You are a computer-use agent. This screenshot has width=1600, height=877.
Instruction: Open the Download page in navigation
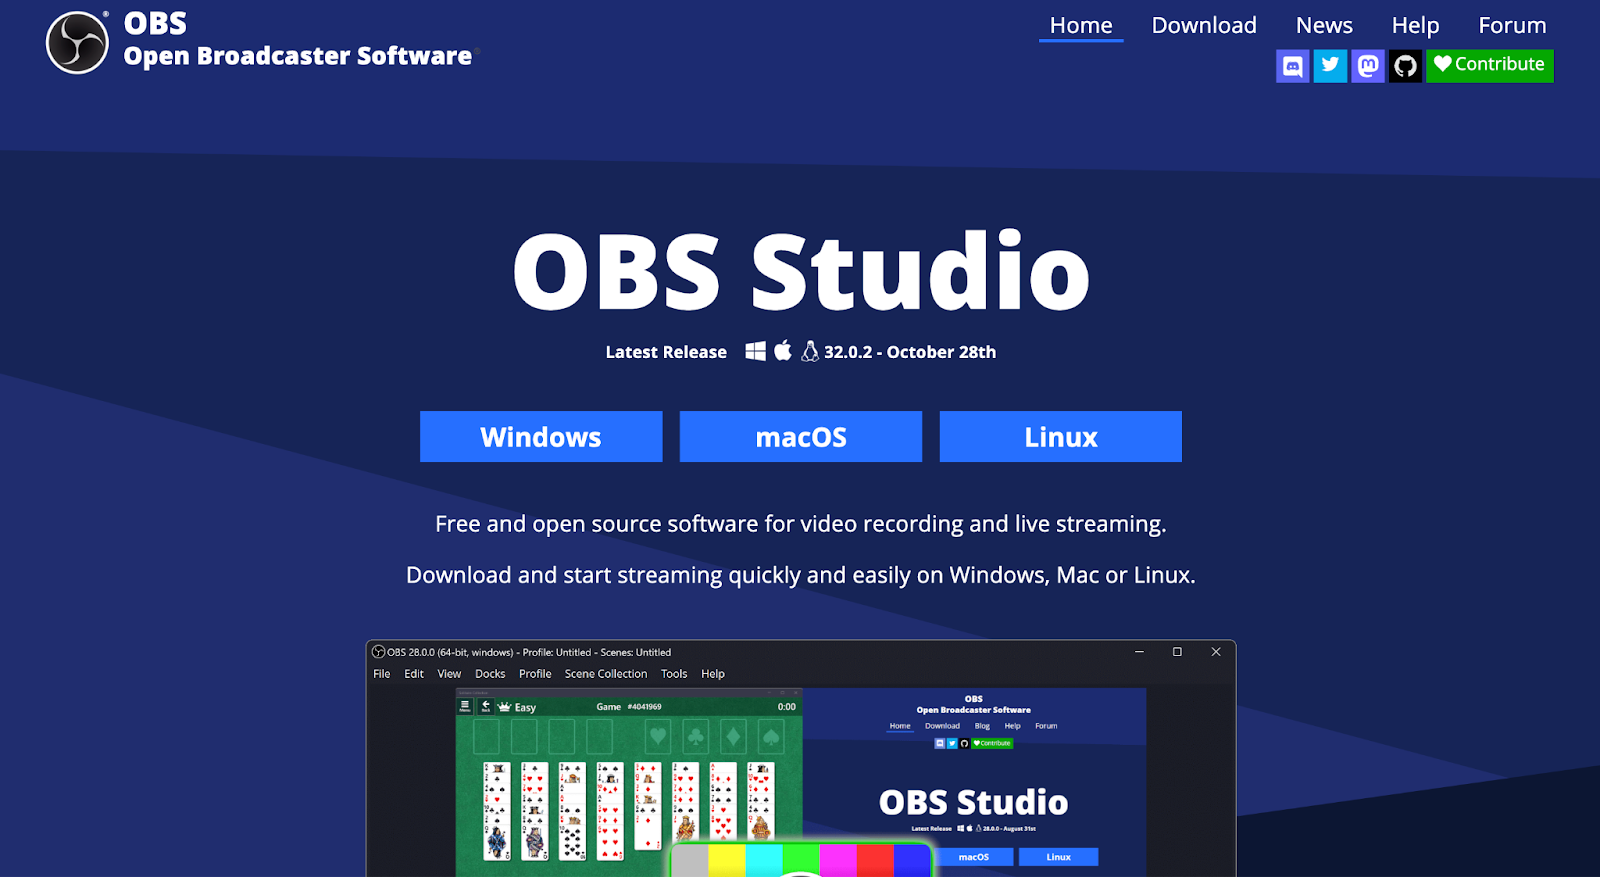[1203, 25]
